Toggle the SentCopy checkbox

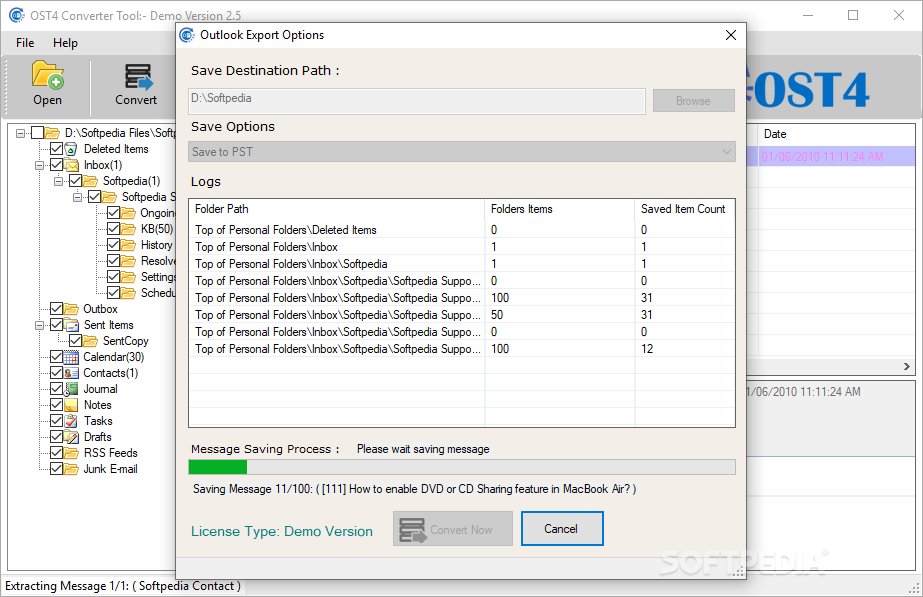(x=75, y=340)
